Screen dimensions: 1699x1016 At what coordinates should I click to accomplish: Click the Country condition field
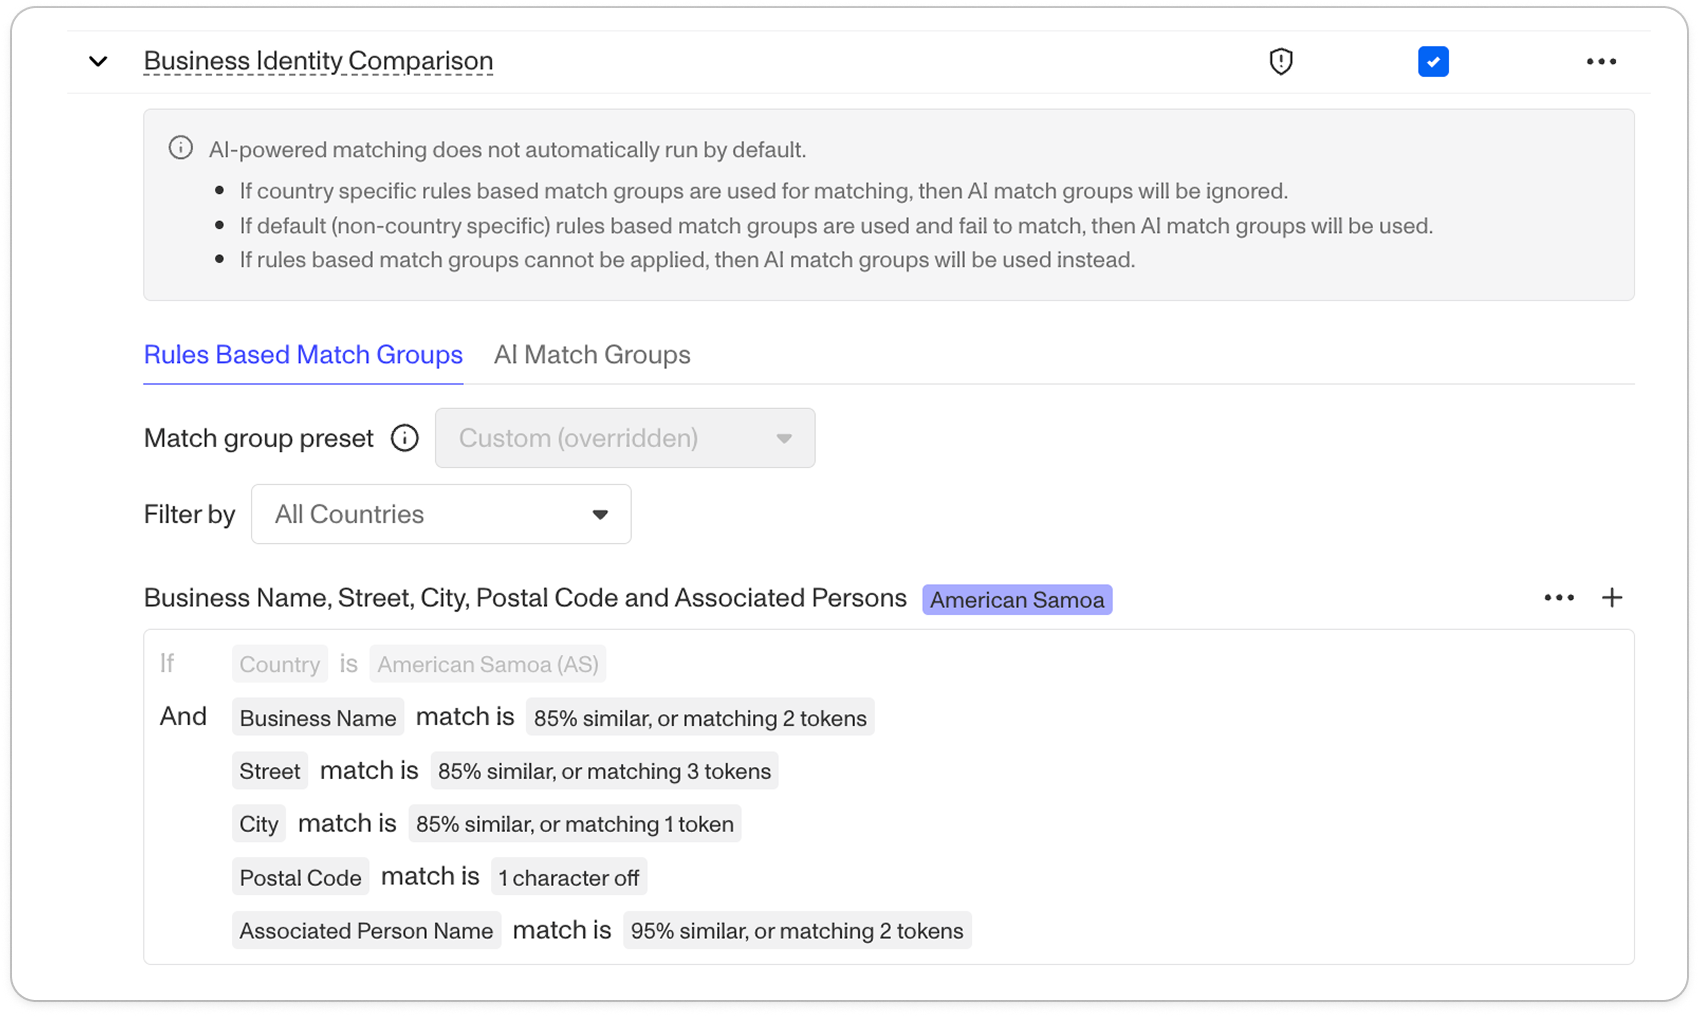(x=280, y=664)
